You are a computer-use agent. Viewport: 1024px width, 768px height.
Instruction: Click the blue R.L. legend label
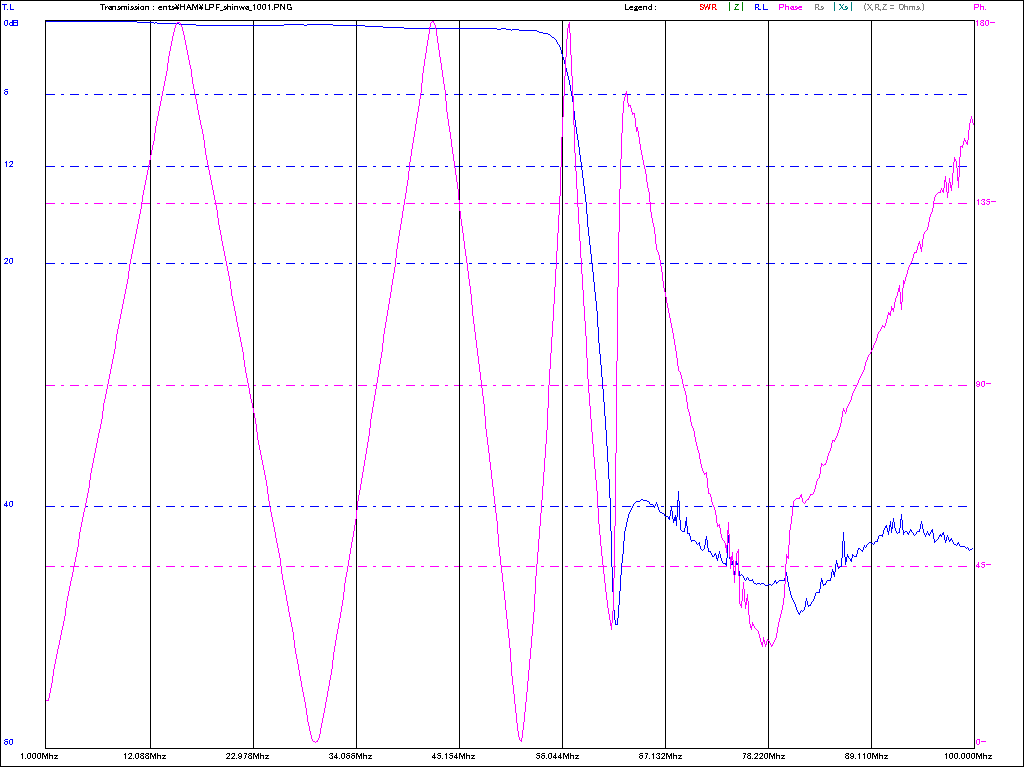point(761,7)
